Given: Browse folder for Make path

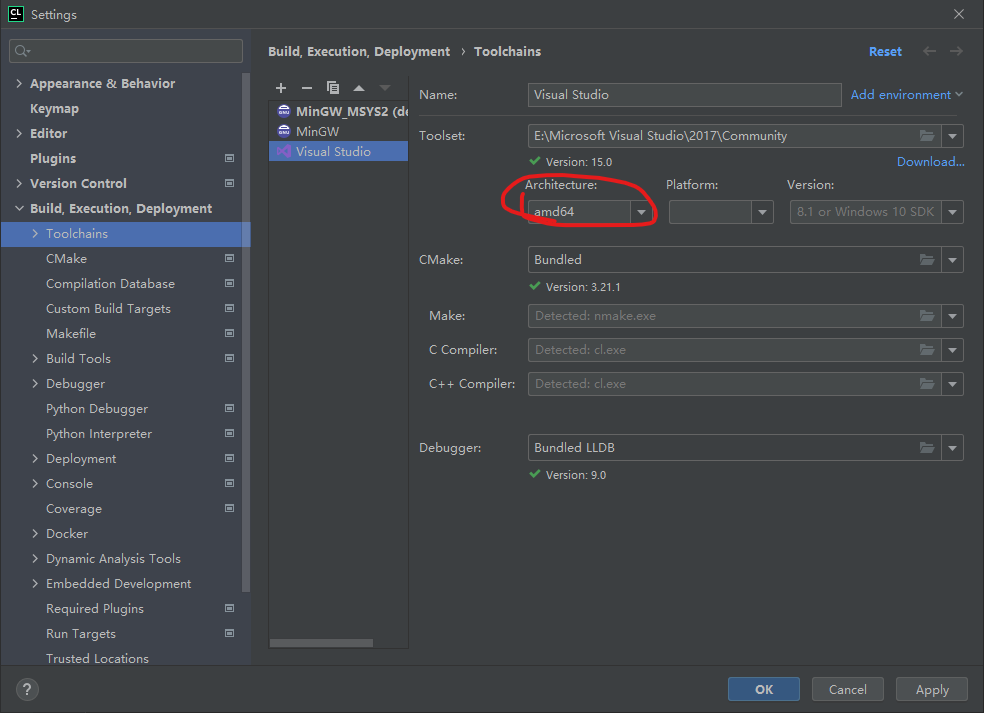Looking at the screenshot, I should (x=927, y=316).
